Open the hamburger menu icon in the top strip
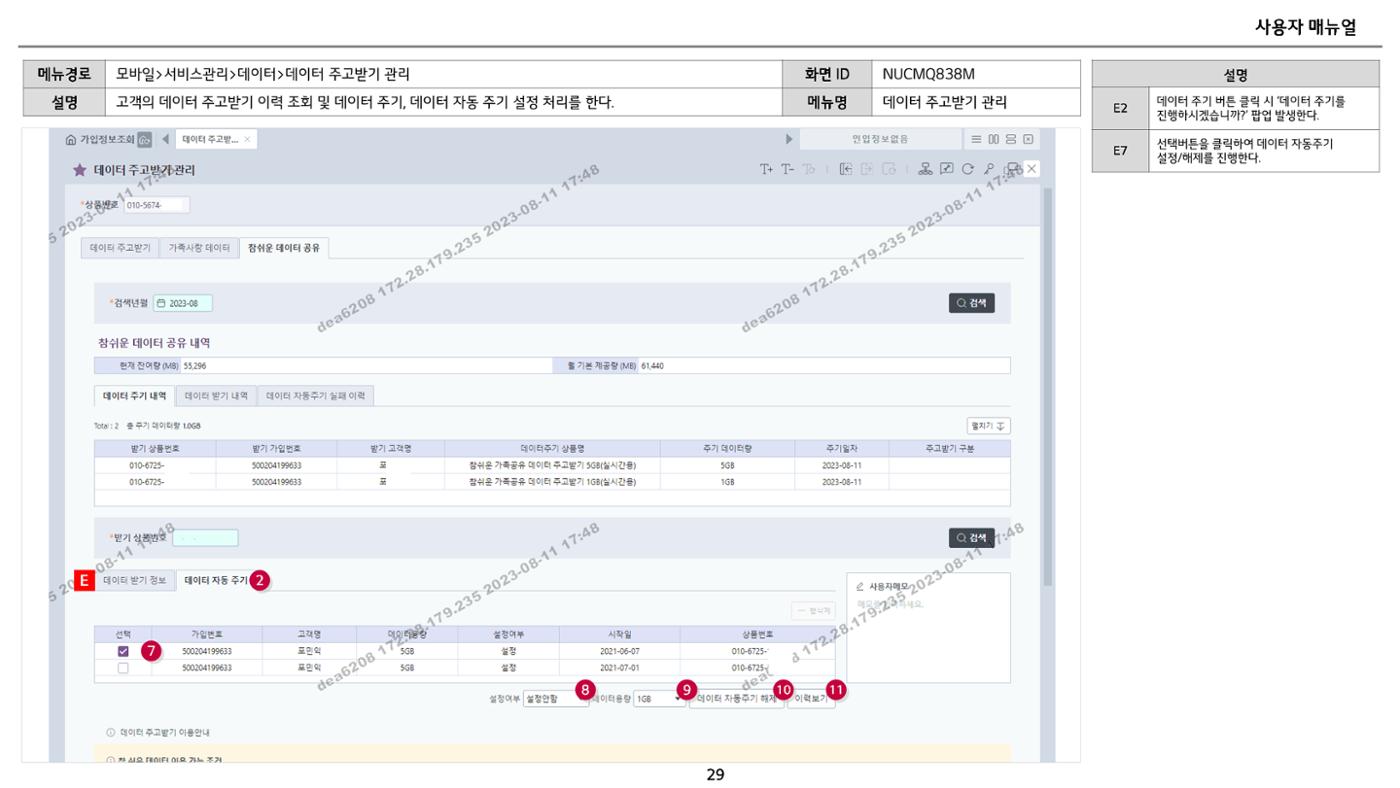1400x788 pixels. pos(976,139)
